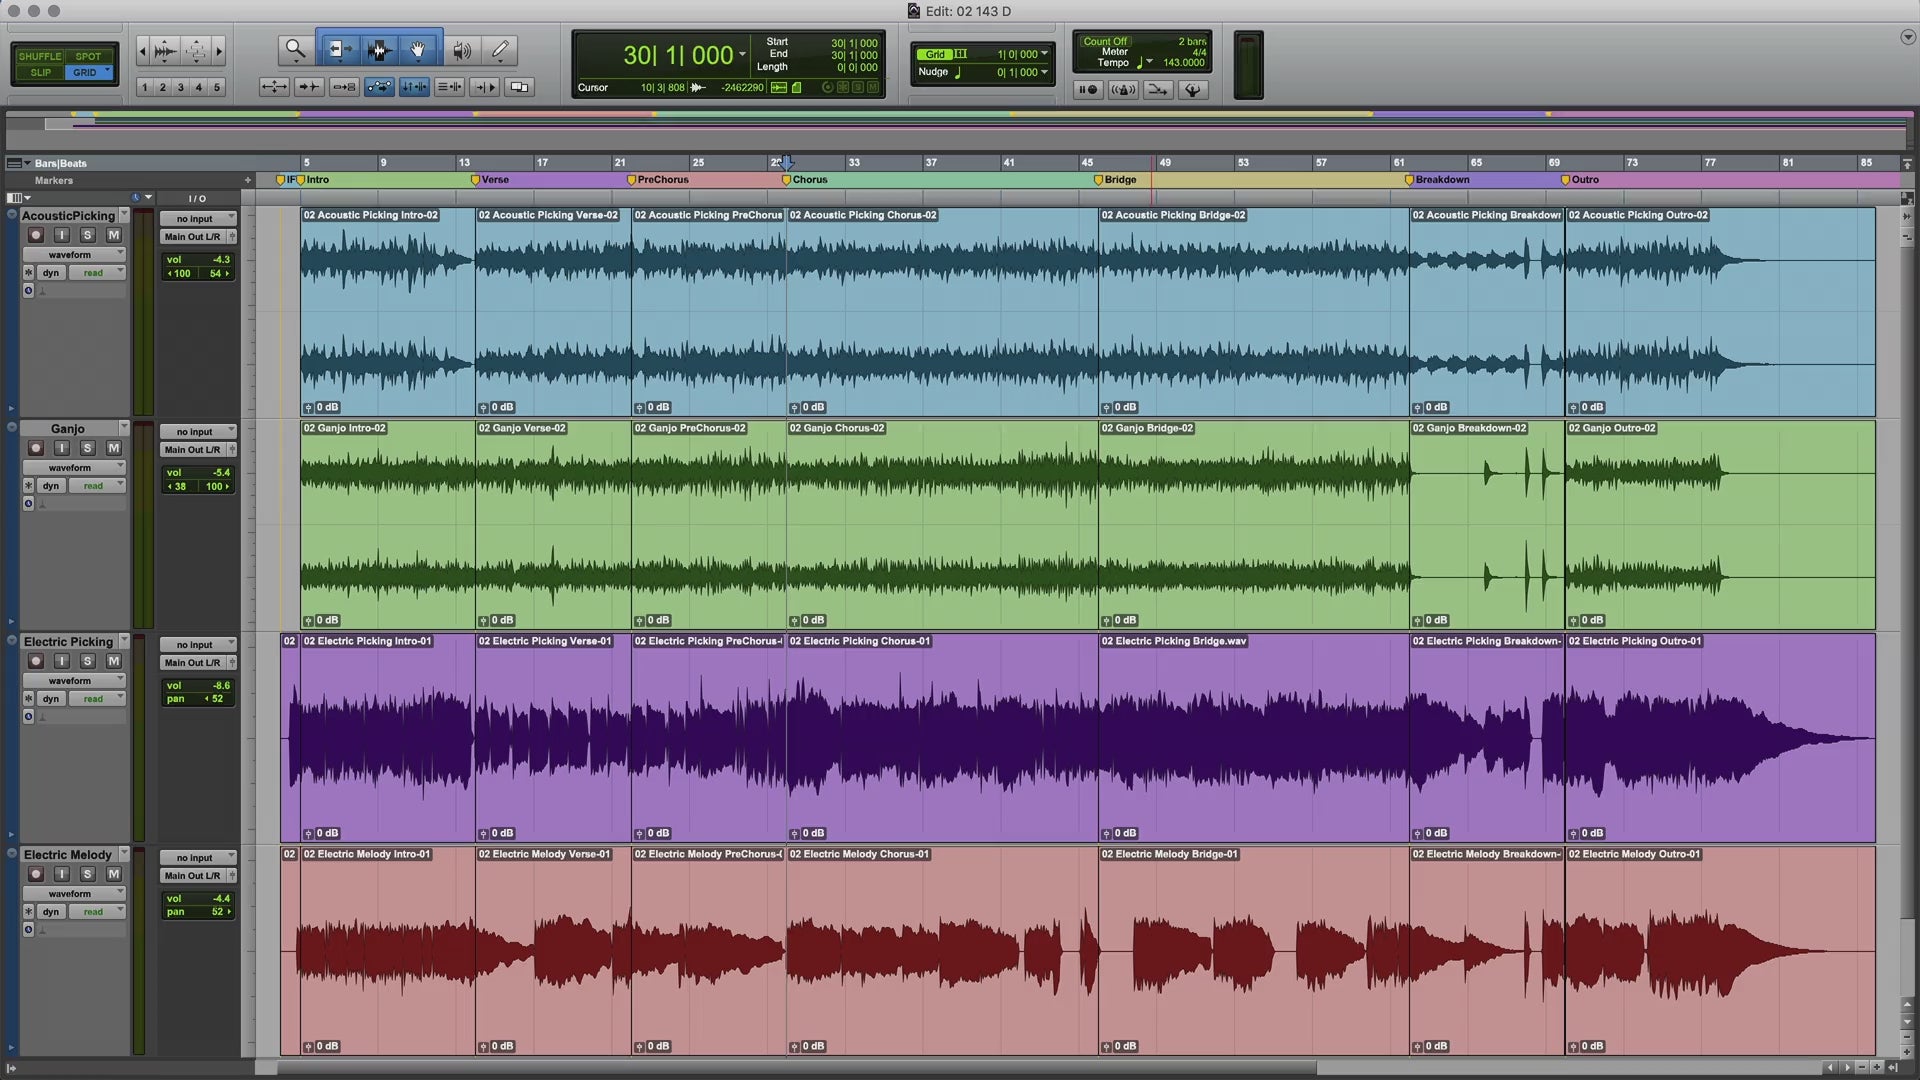Switch to SHUFFLE edit mode
Image resolution: width=1920 pixels, height=1080 pixels.
pyautogui.click(x=40, y=56)
